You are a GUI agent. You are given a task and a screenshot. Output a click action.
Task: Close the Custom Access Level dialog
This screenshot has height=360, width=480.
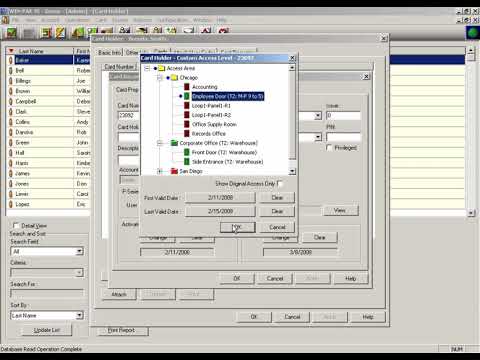click(x=292, y=58)
